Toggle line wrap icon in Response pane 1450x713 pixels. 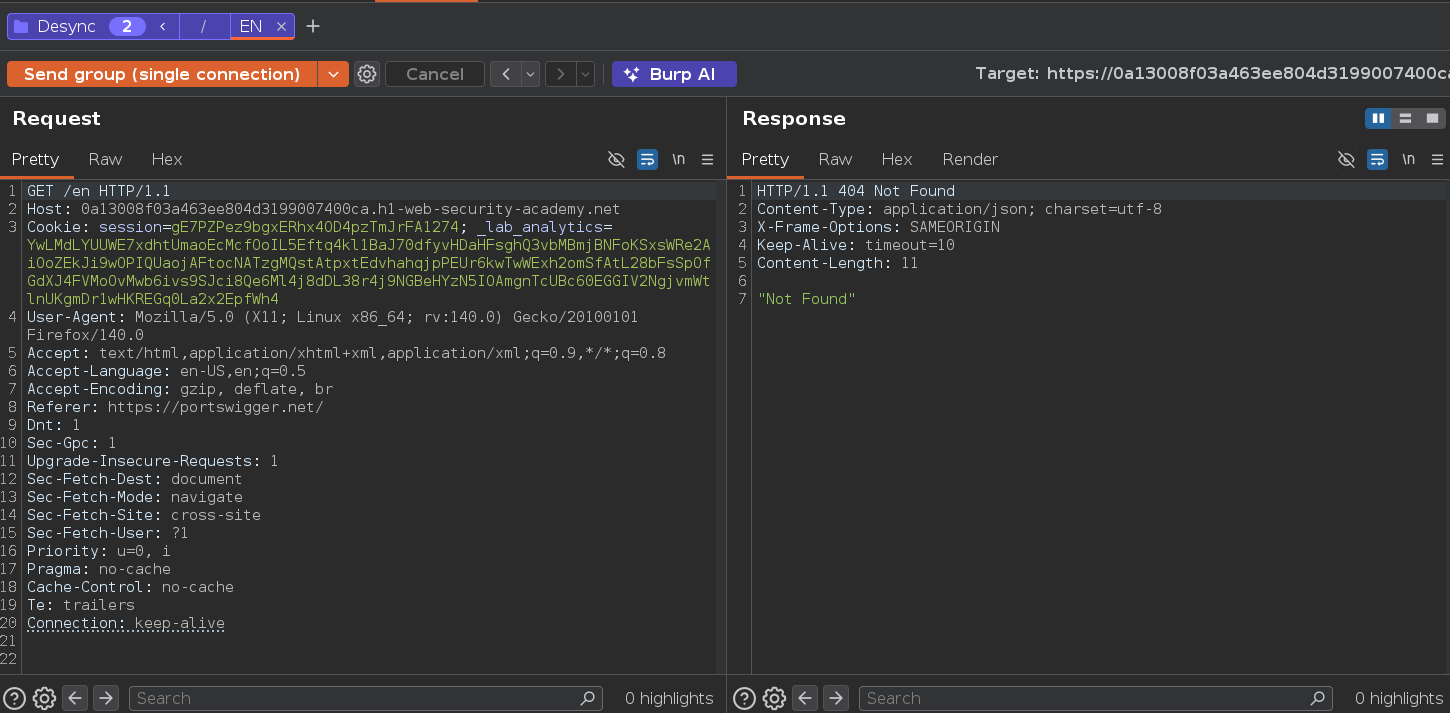click(1378, 159)
